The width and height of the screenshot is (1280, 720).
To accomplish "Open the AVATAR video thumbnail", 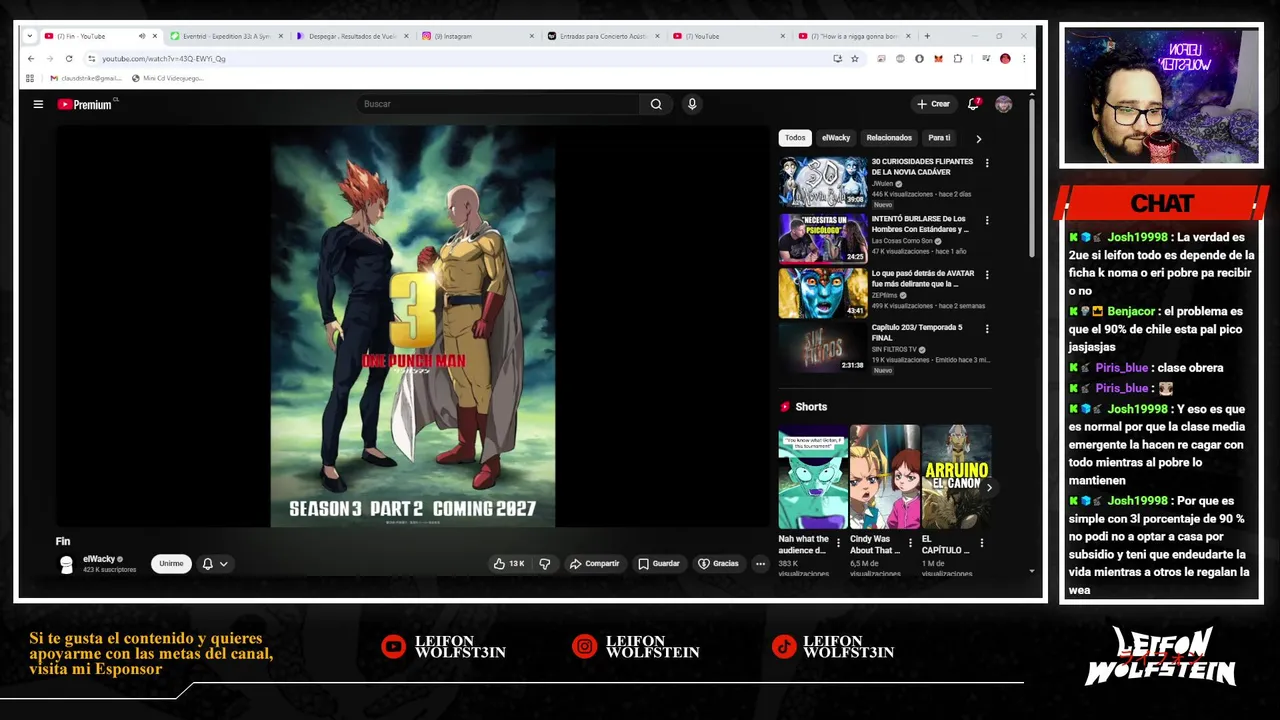I will tap(823, 293).
